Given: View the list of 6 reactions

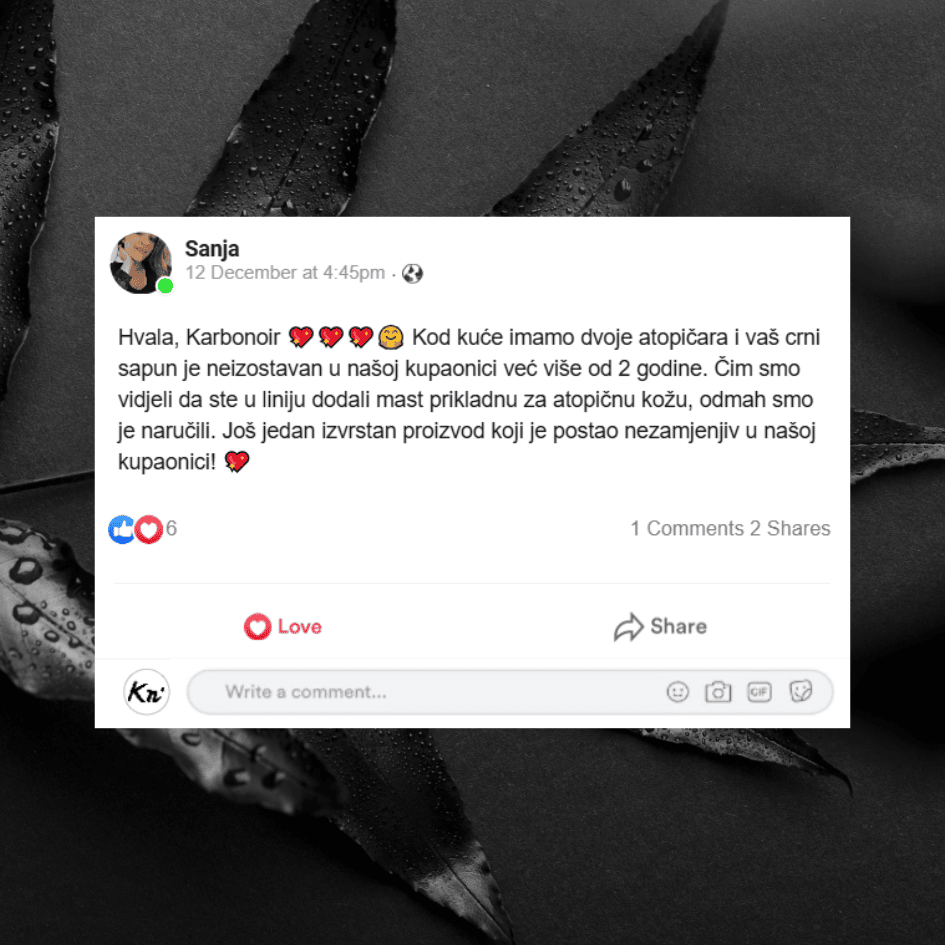Looking at the screenshot, I should point(171,529).
